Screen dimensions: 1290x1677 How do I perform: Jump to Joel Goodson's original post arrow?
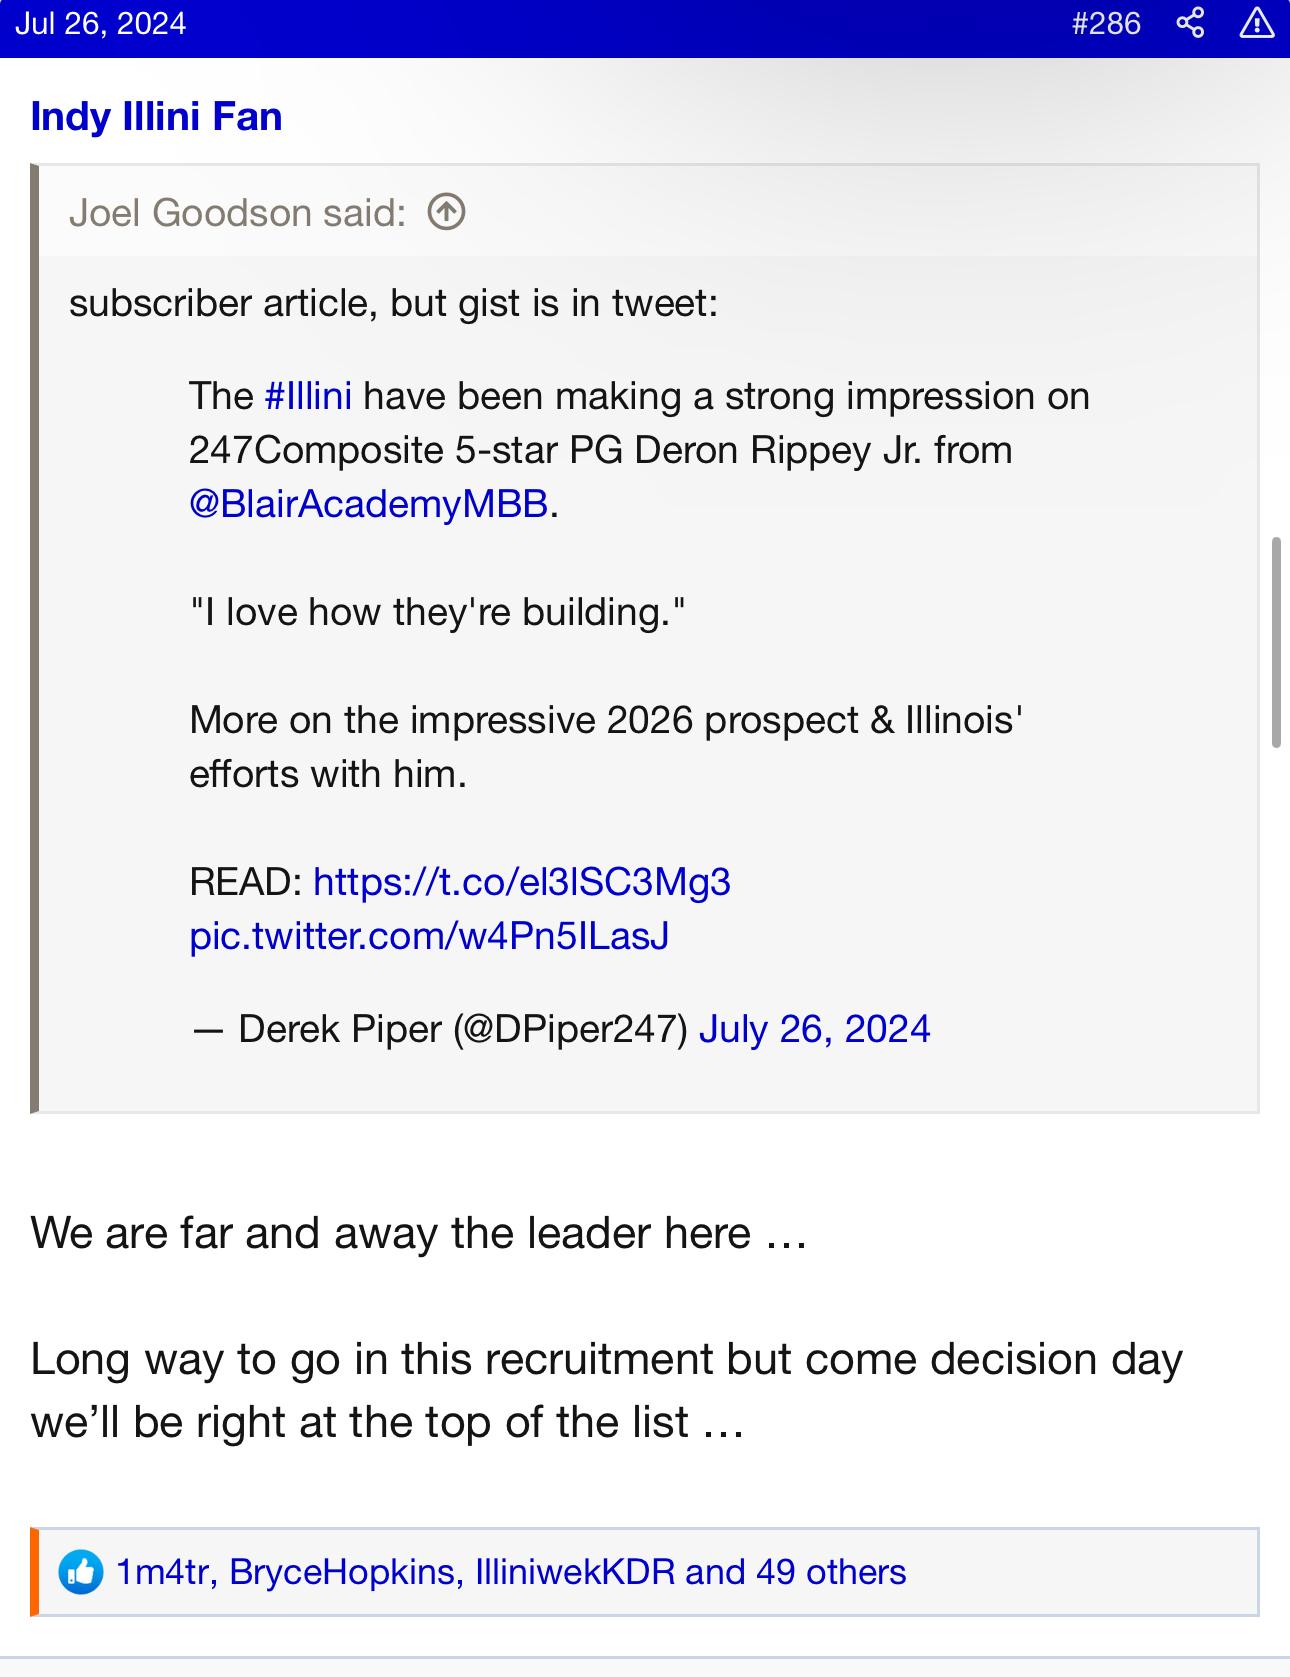coord(446,212)
